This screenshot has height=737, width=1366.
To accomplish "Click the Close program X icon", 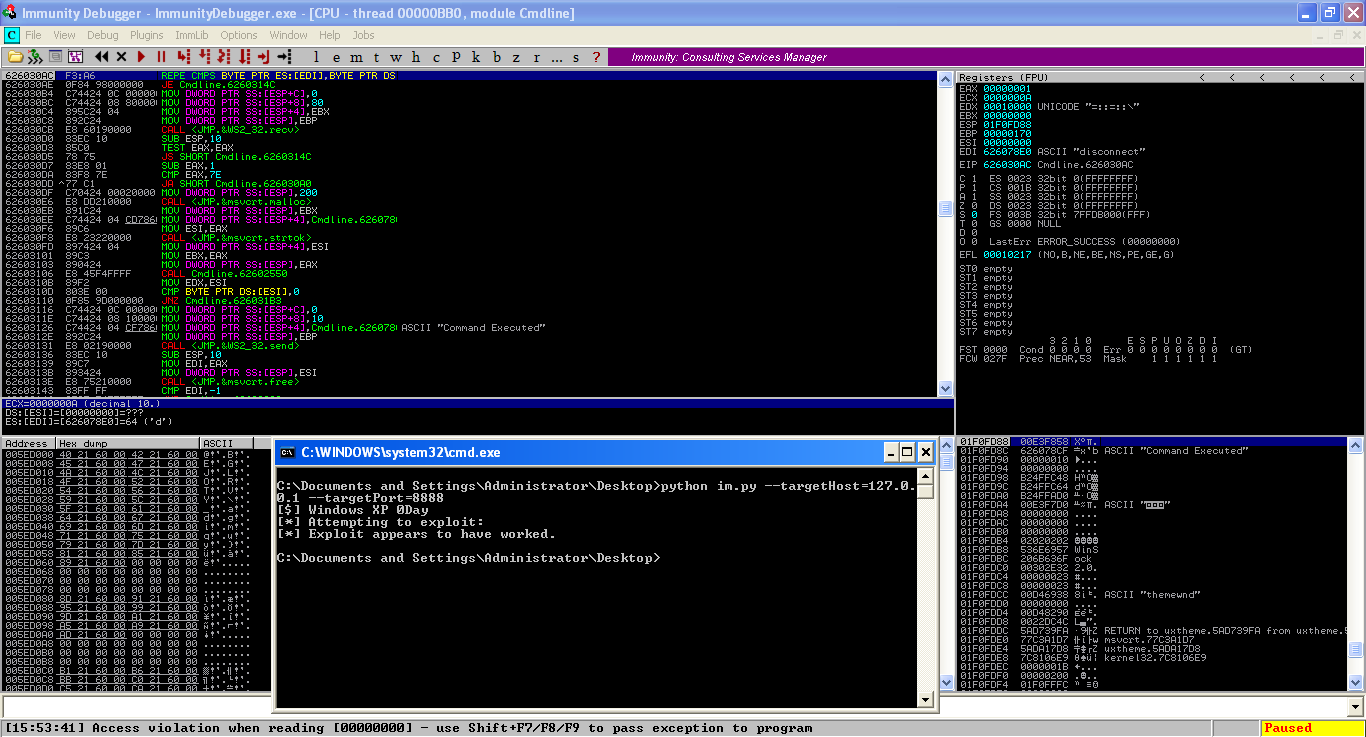I will pos(121,57).
